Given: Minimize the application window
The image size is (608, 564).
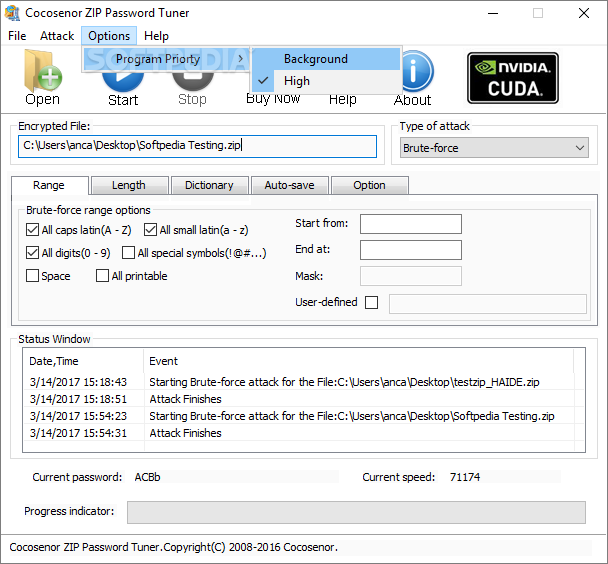Looking at the screenshot, I should click(x=493, y=13).
